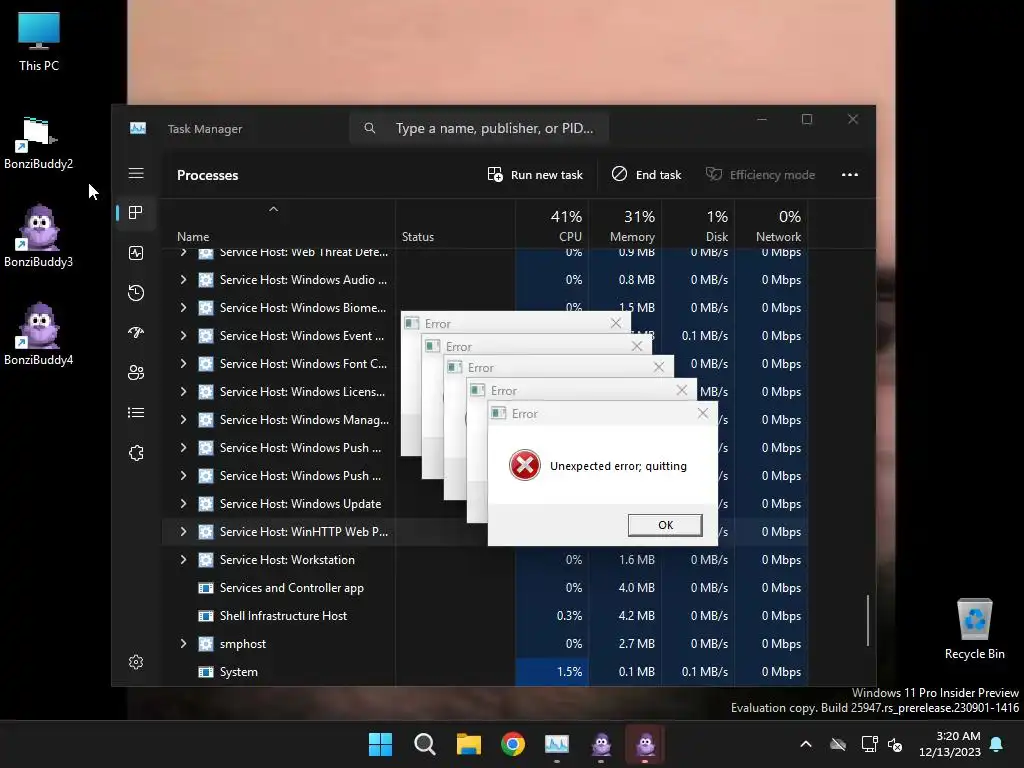The height and width of the screenshot is (768, 1024).
Task: Close the front Error dialog with X
Action: pos(703,413)
